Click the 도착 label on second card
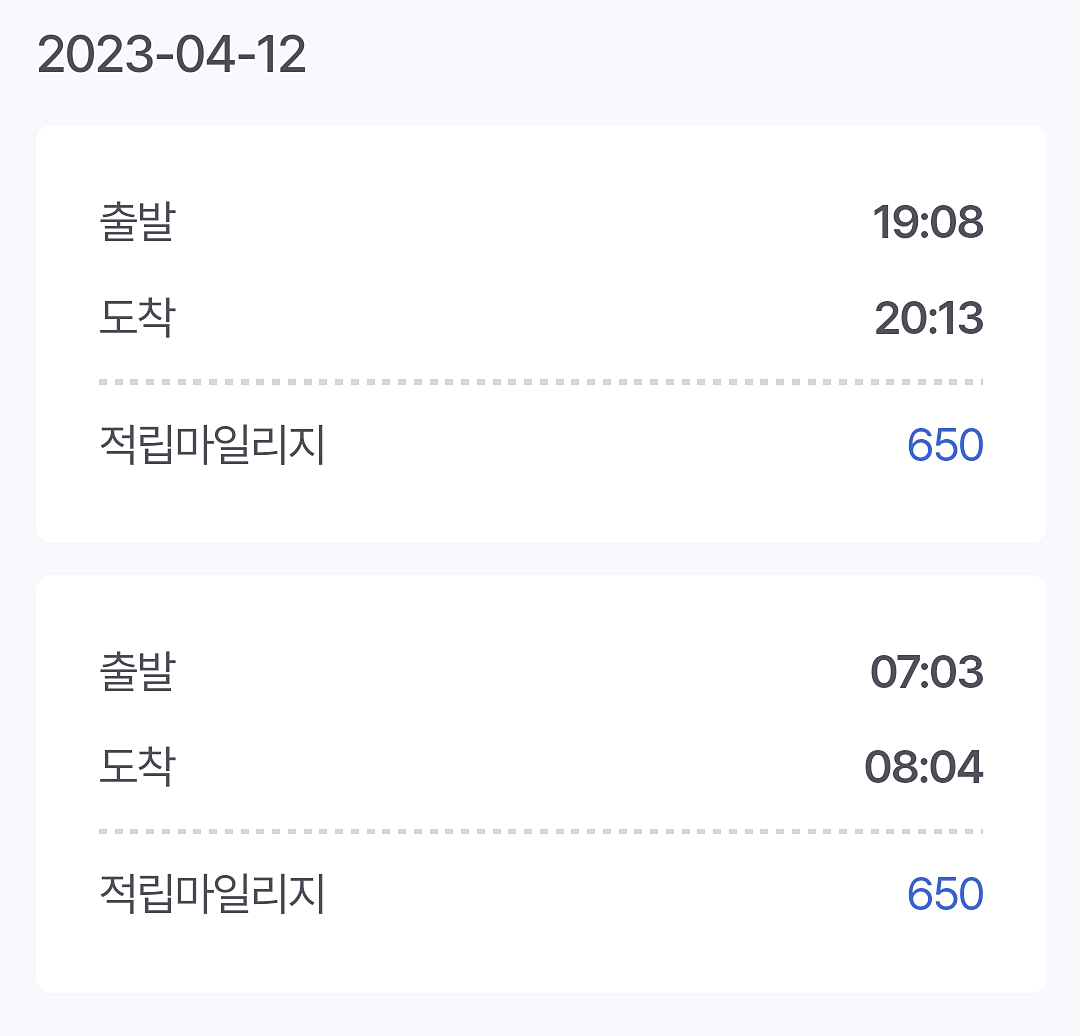The width and height of the screenshot is (1080, 1036). pos(135,769)
